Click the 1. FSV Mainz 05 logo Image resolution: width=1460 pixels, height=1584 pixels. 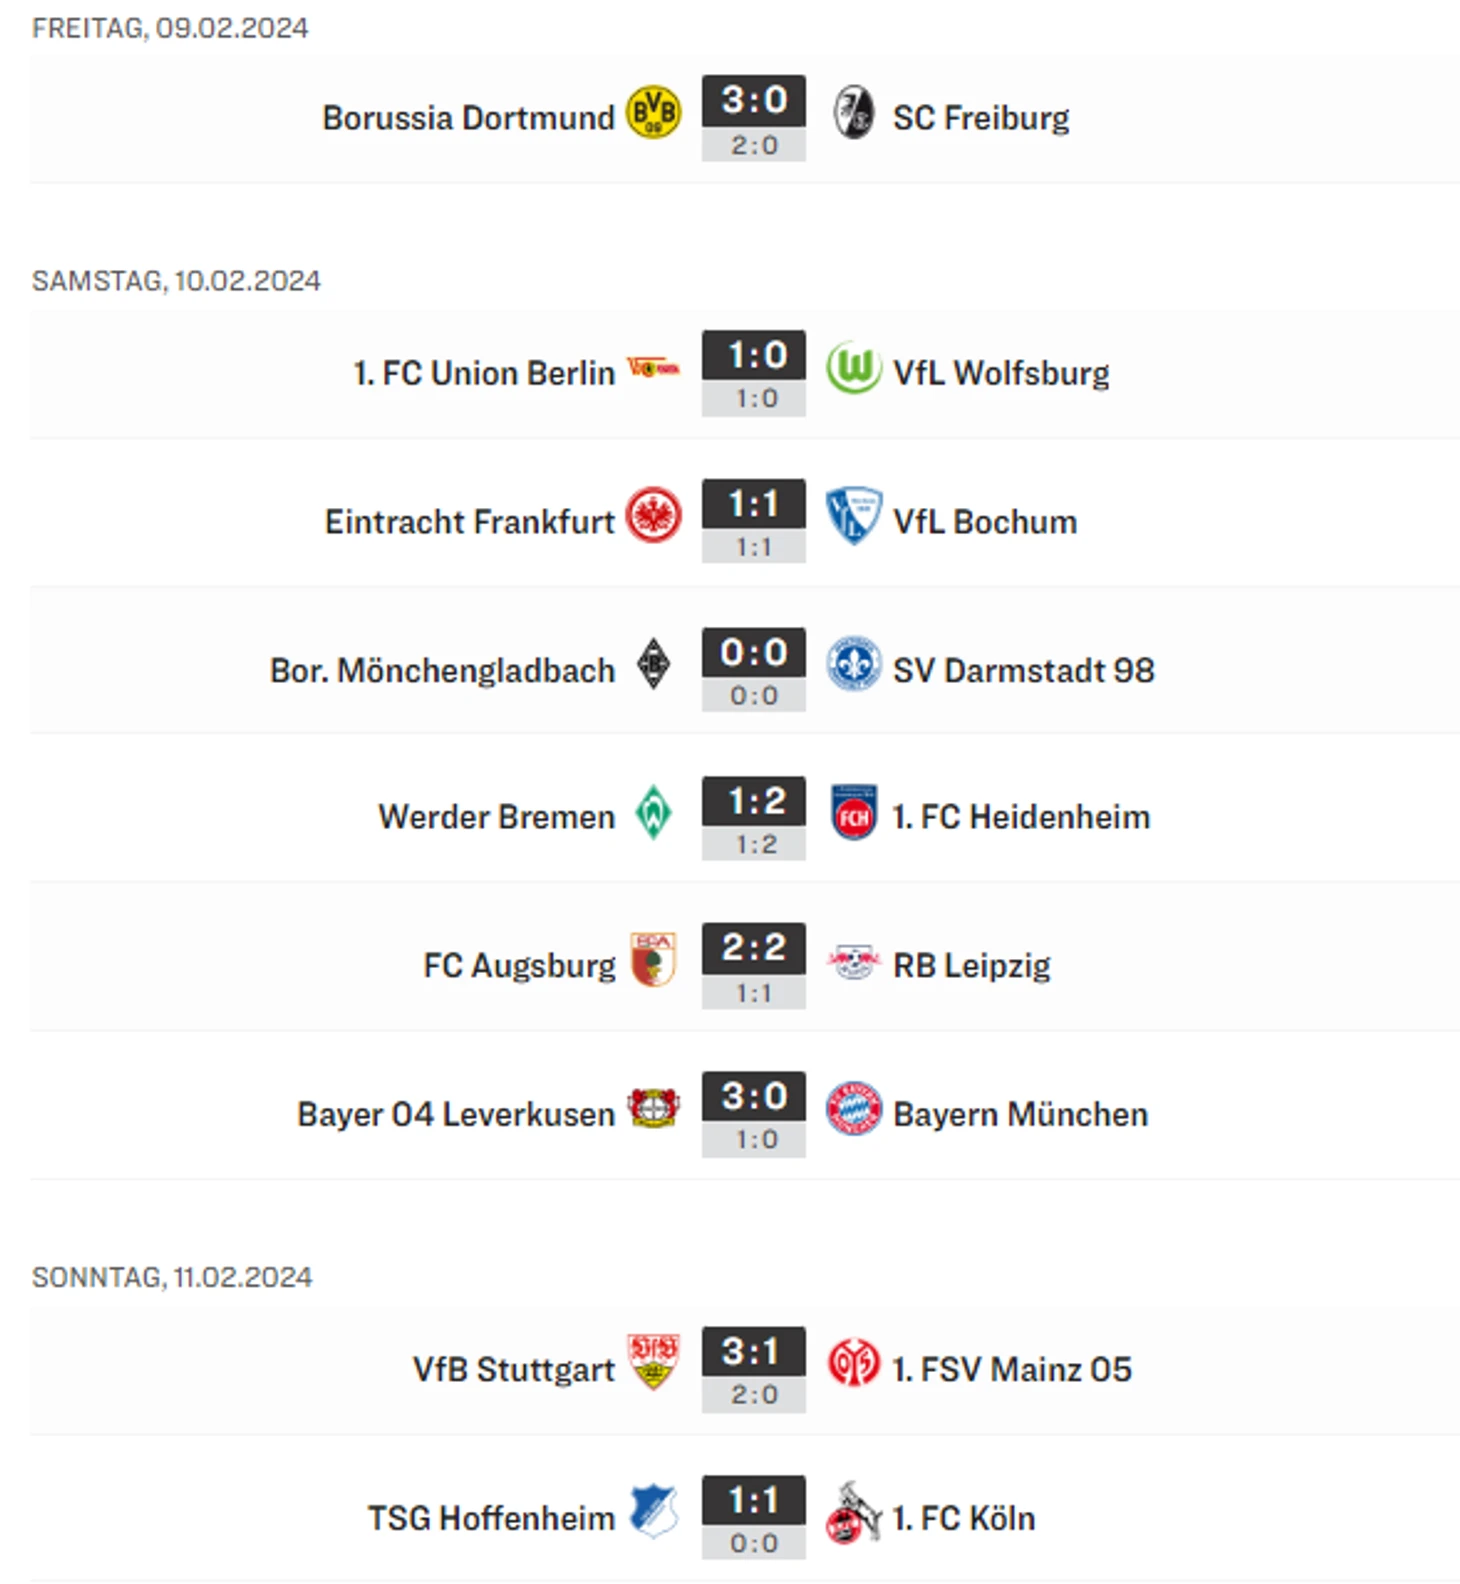click(x=853, y=1363)
